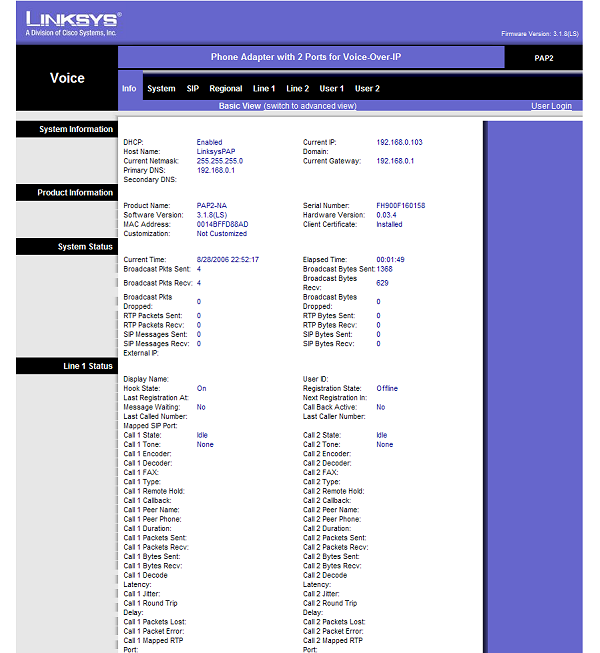This screenshot has height=653, width=600.
Task: Open the User 2 tab
Action: click(x=367, y=89)
